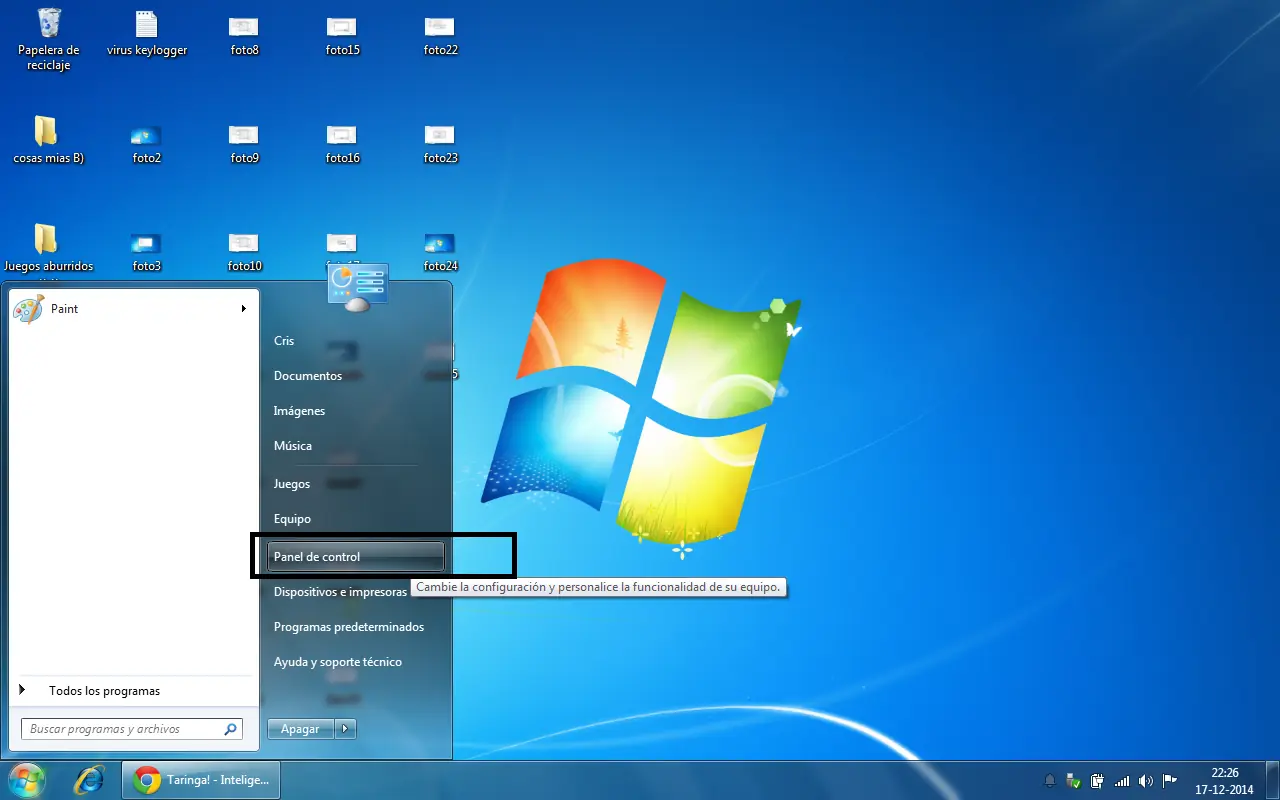Select the foto10 desktop image file
This screenshot has width=1280, height=800.
[244, 251]
